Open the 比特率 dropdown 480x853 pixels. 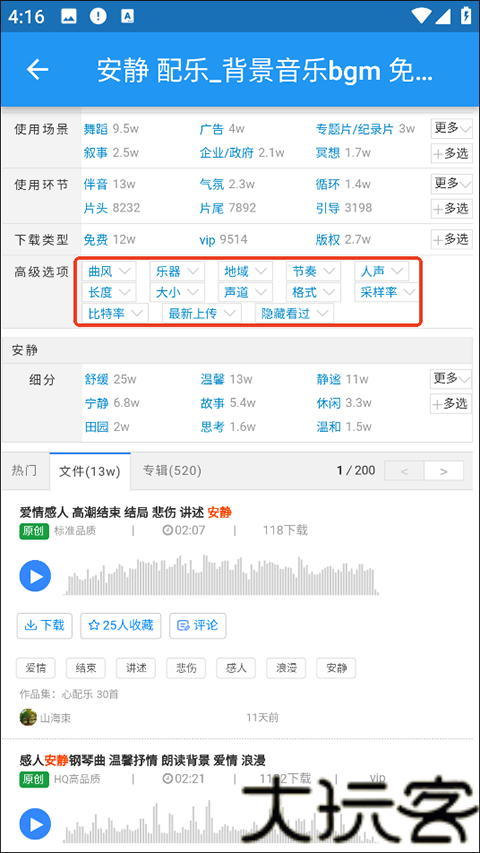pyautogui.click(x=115, y=313)
